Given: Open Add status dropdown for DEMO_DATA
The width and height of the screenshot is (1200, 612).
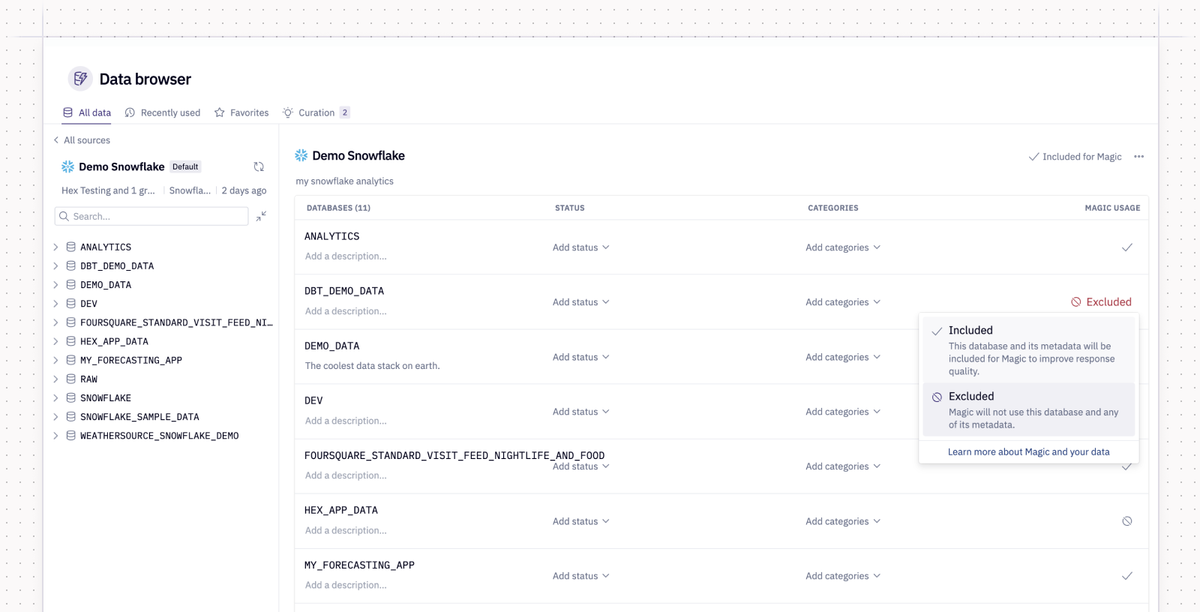Looking at the screenshot, I should (581, 357).
